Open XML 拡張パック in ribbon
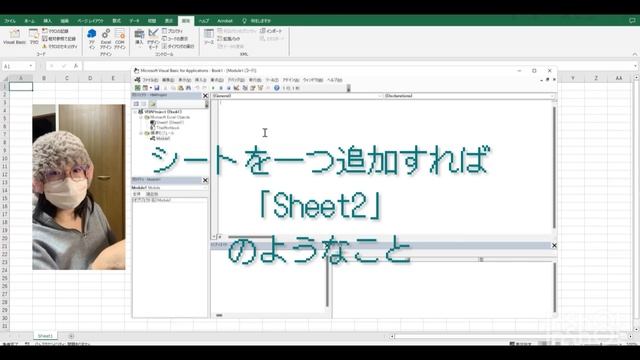640x360 pixels. point(229,39)
